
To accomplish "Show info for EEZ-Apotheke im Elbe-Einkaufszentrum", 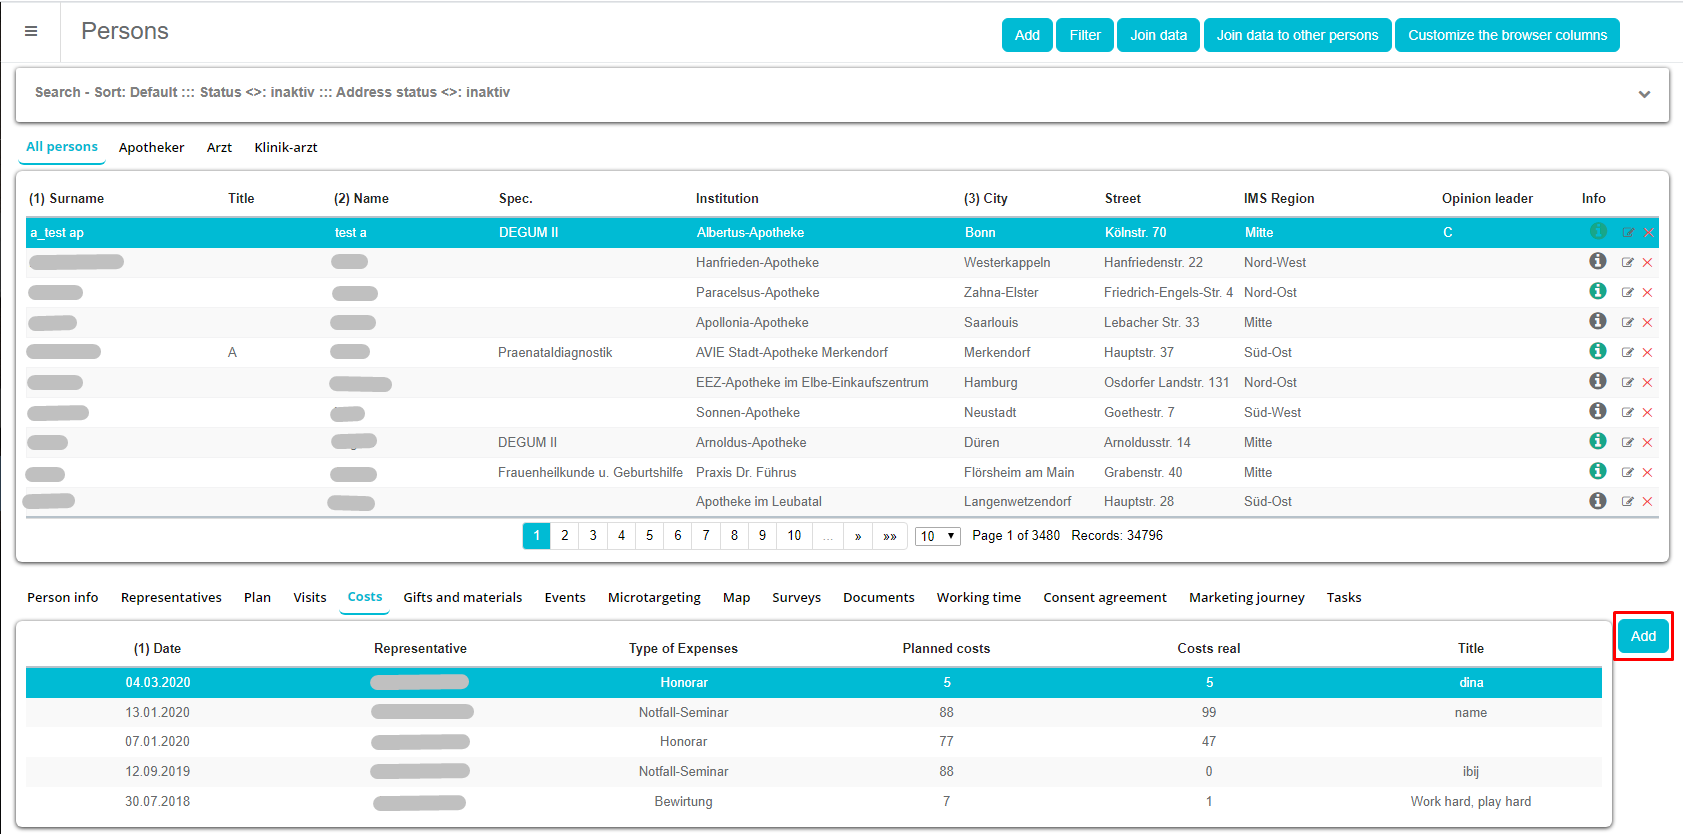I will pos(1598,381).
